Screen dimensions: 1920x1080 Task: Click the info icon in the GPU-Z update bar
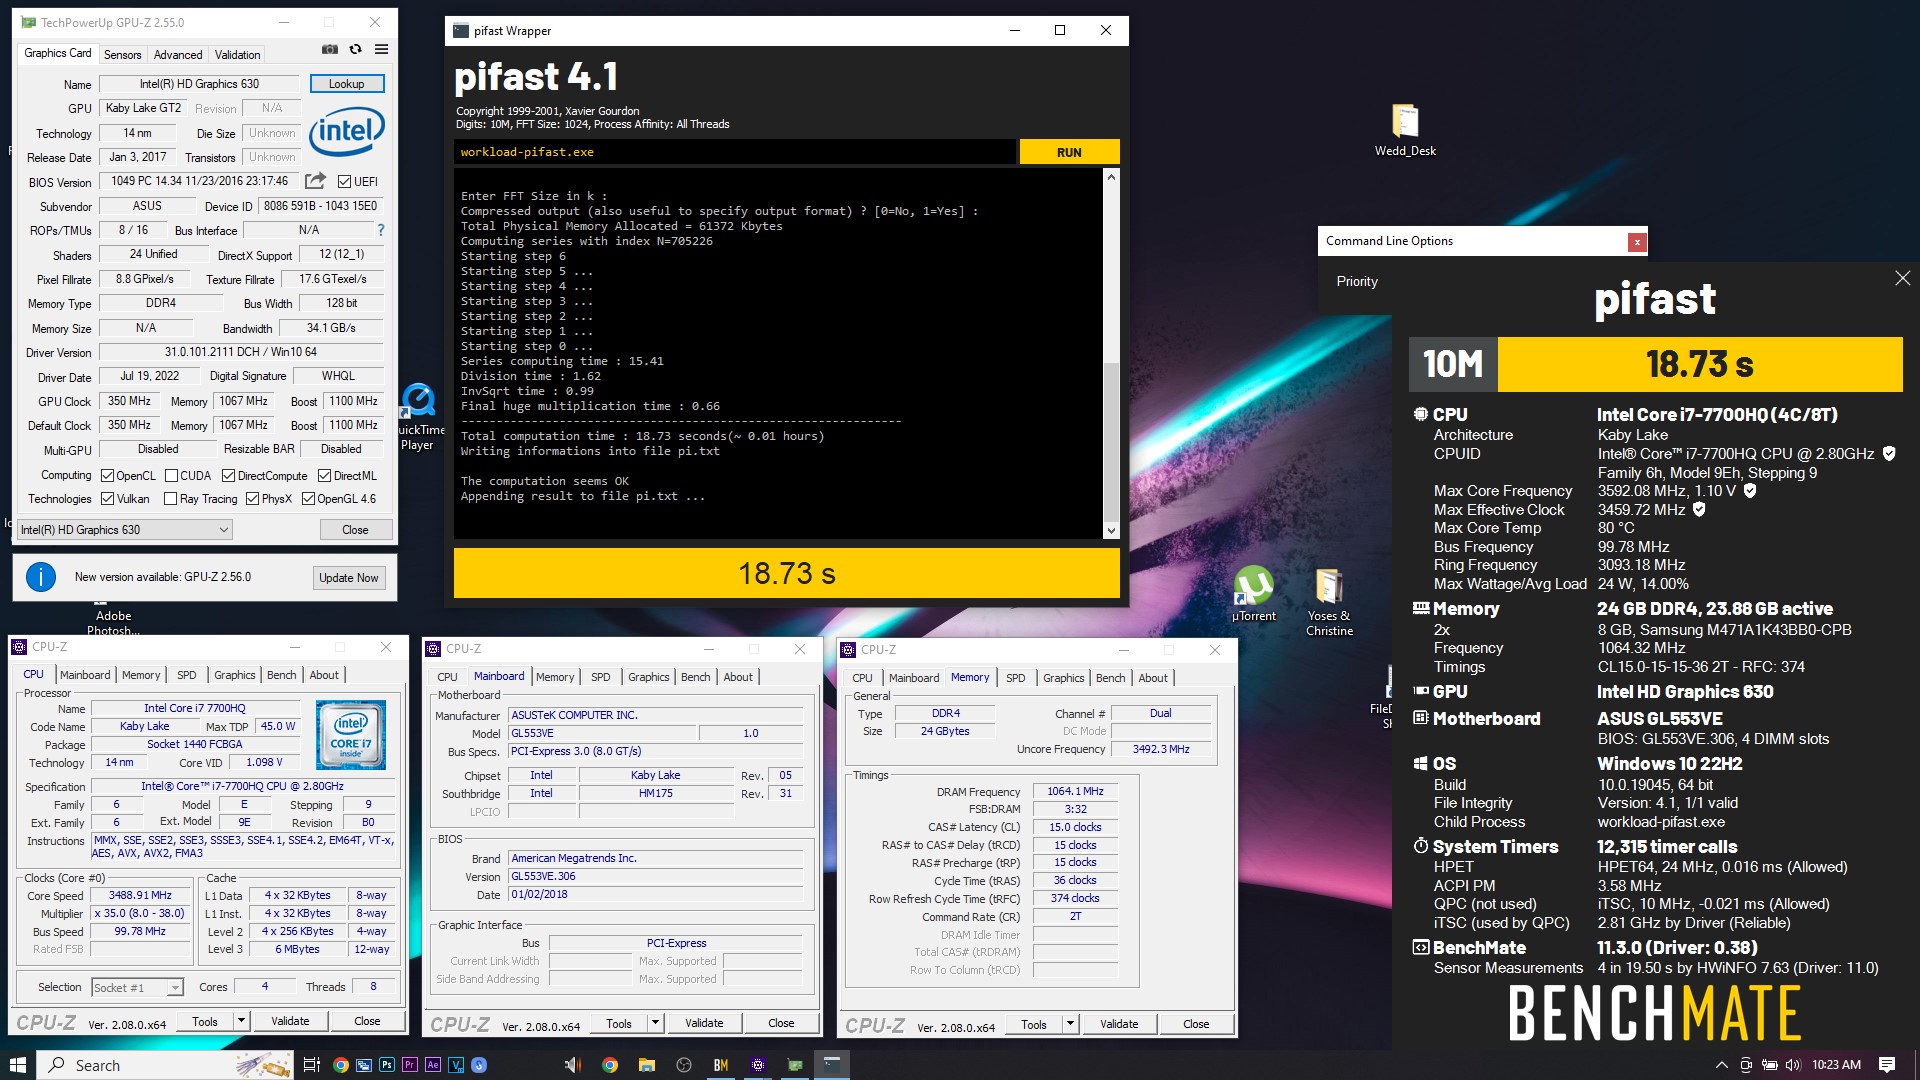click(40, 577)
